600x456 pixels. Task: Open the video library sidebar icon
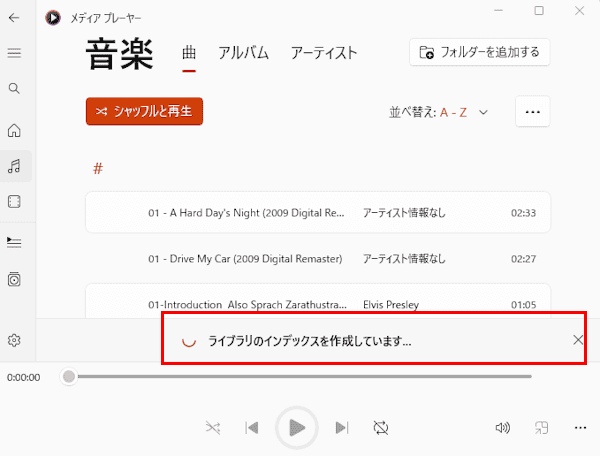click(14, 201)
